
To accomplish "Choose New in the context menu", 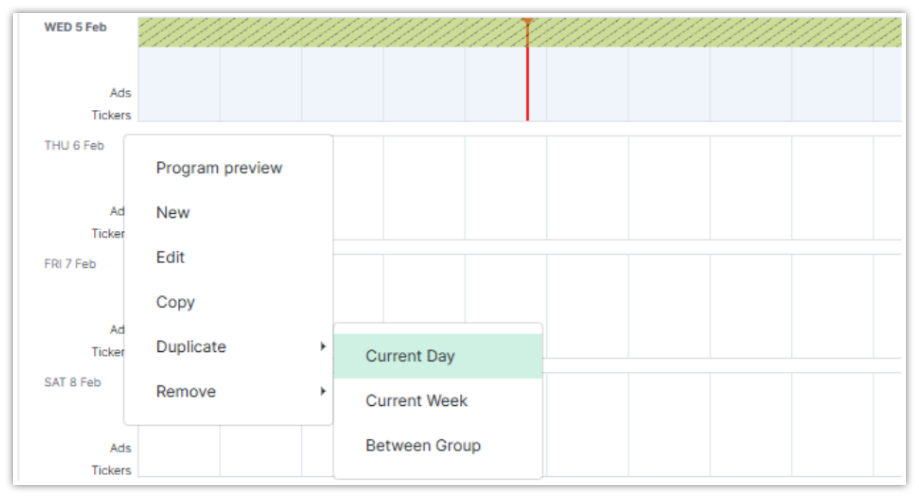I will (173, 213).
